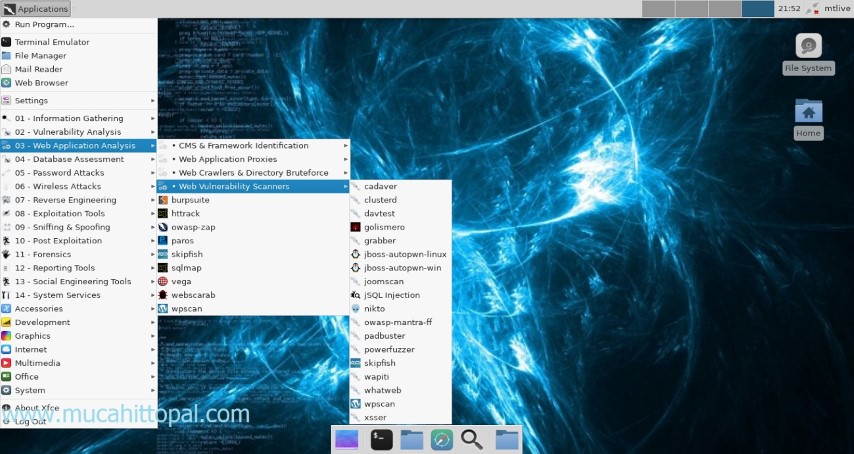Open Web Browser menu entry

pyautogui.click(x=79, y=83)
